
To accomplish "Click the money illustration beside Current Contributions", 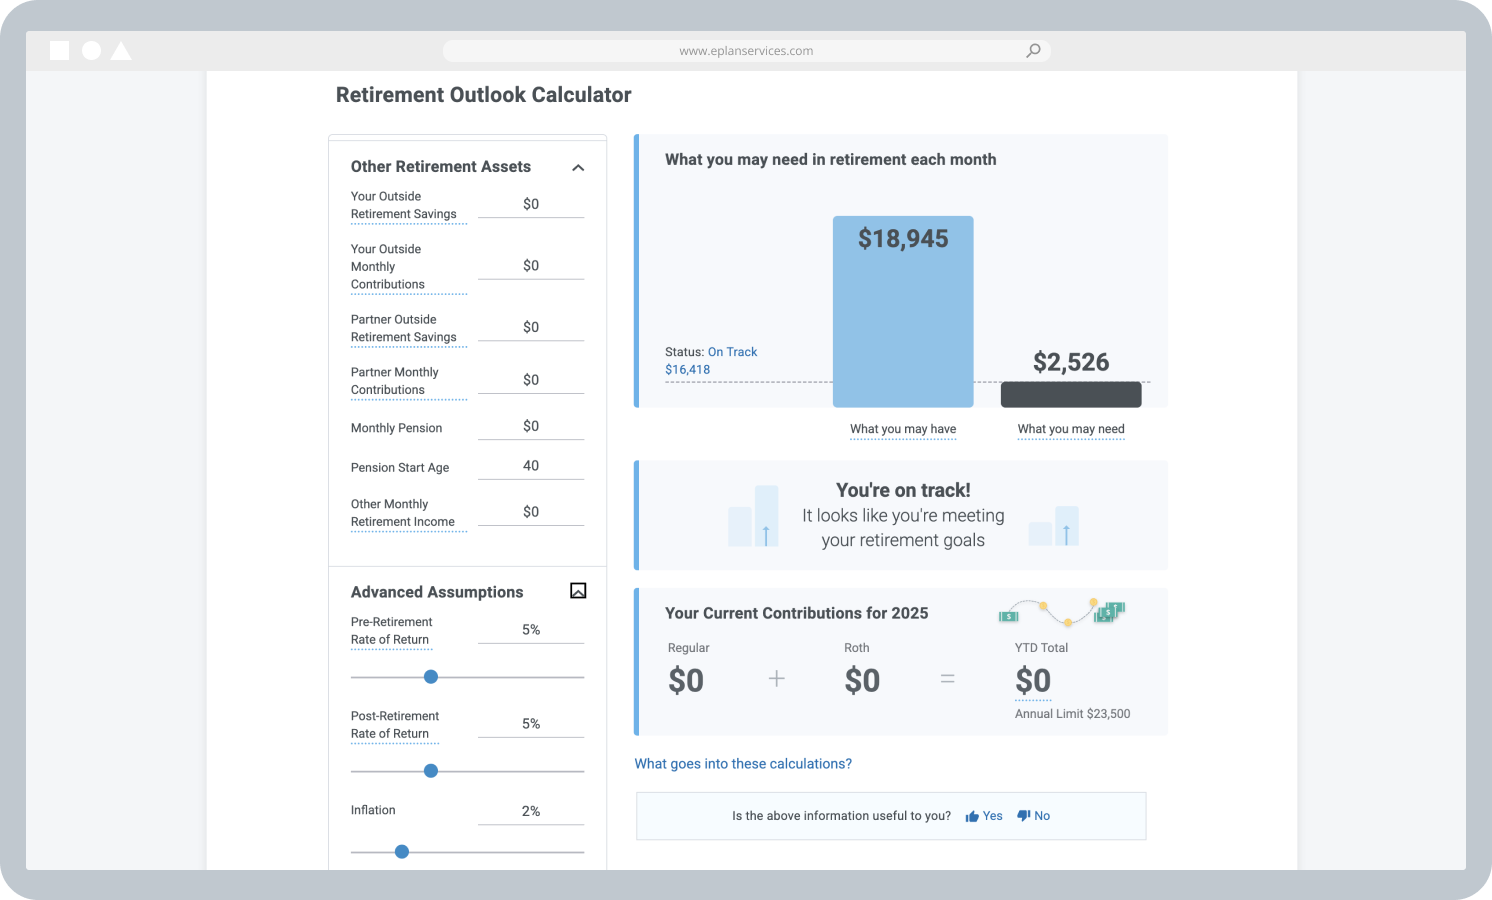I will coord(1062,611).
